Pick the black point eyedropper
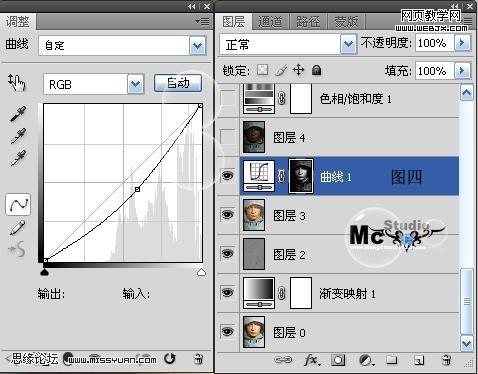478x374 pixels. pos(18,114)
